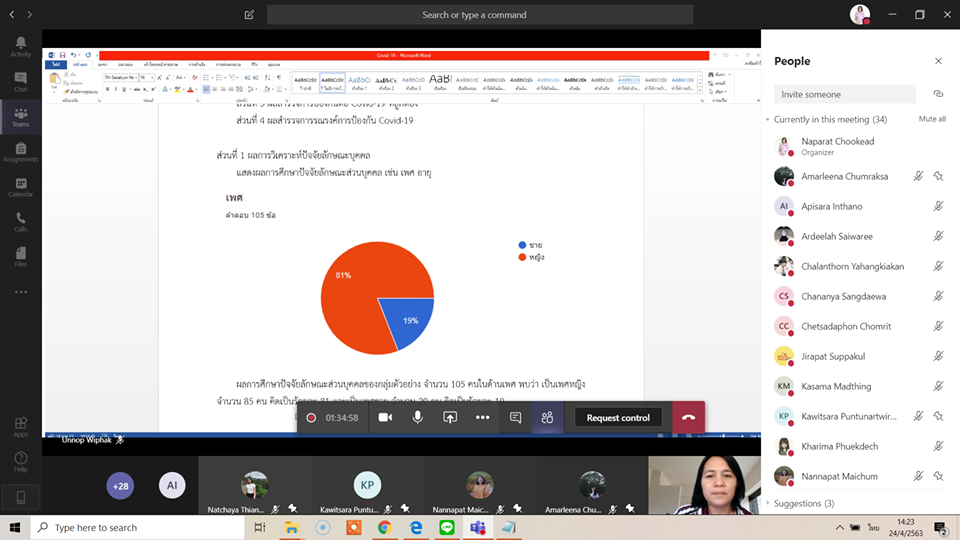960x540 pixels.
Task: Toggle the microphone mute
Action: pos(418,418)
